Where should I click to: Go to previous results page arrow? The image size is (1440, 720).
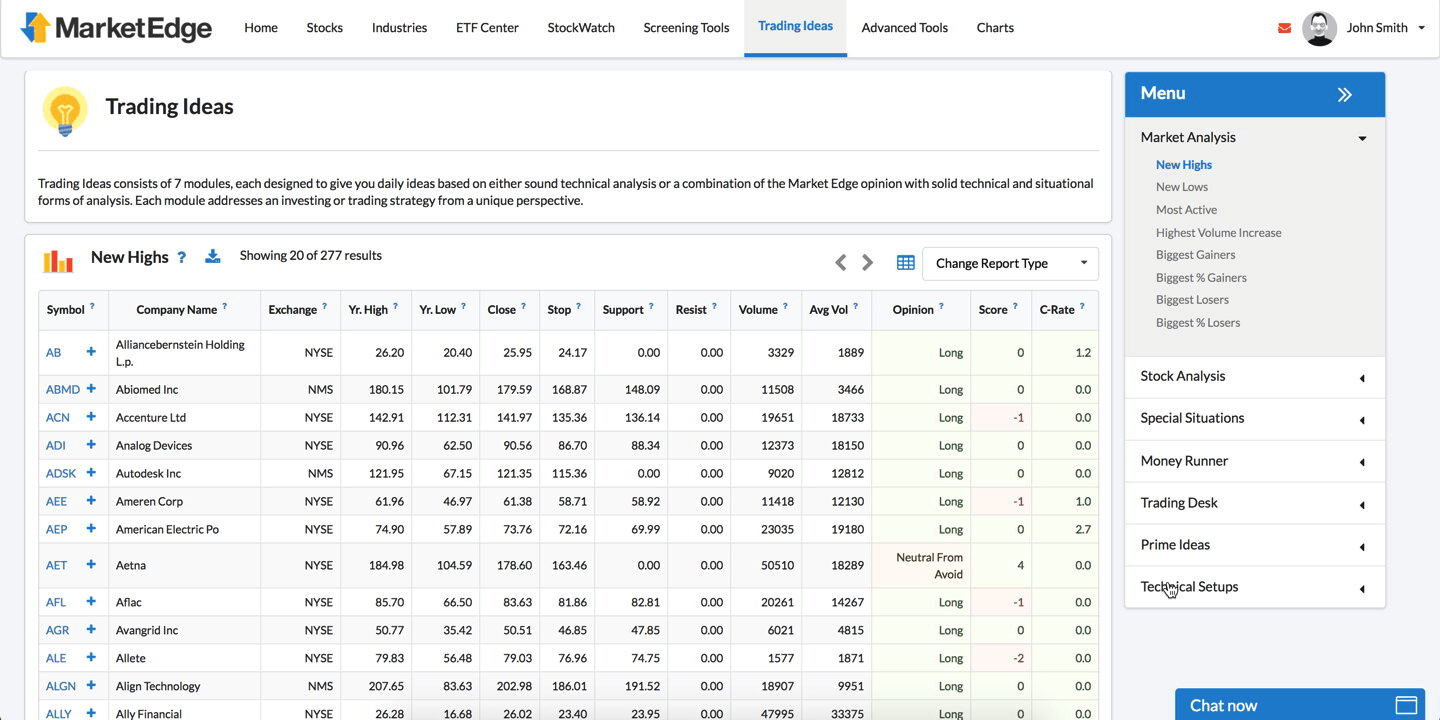tap(840, 262)
